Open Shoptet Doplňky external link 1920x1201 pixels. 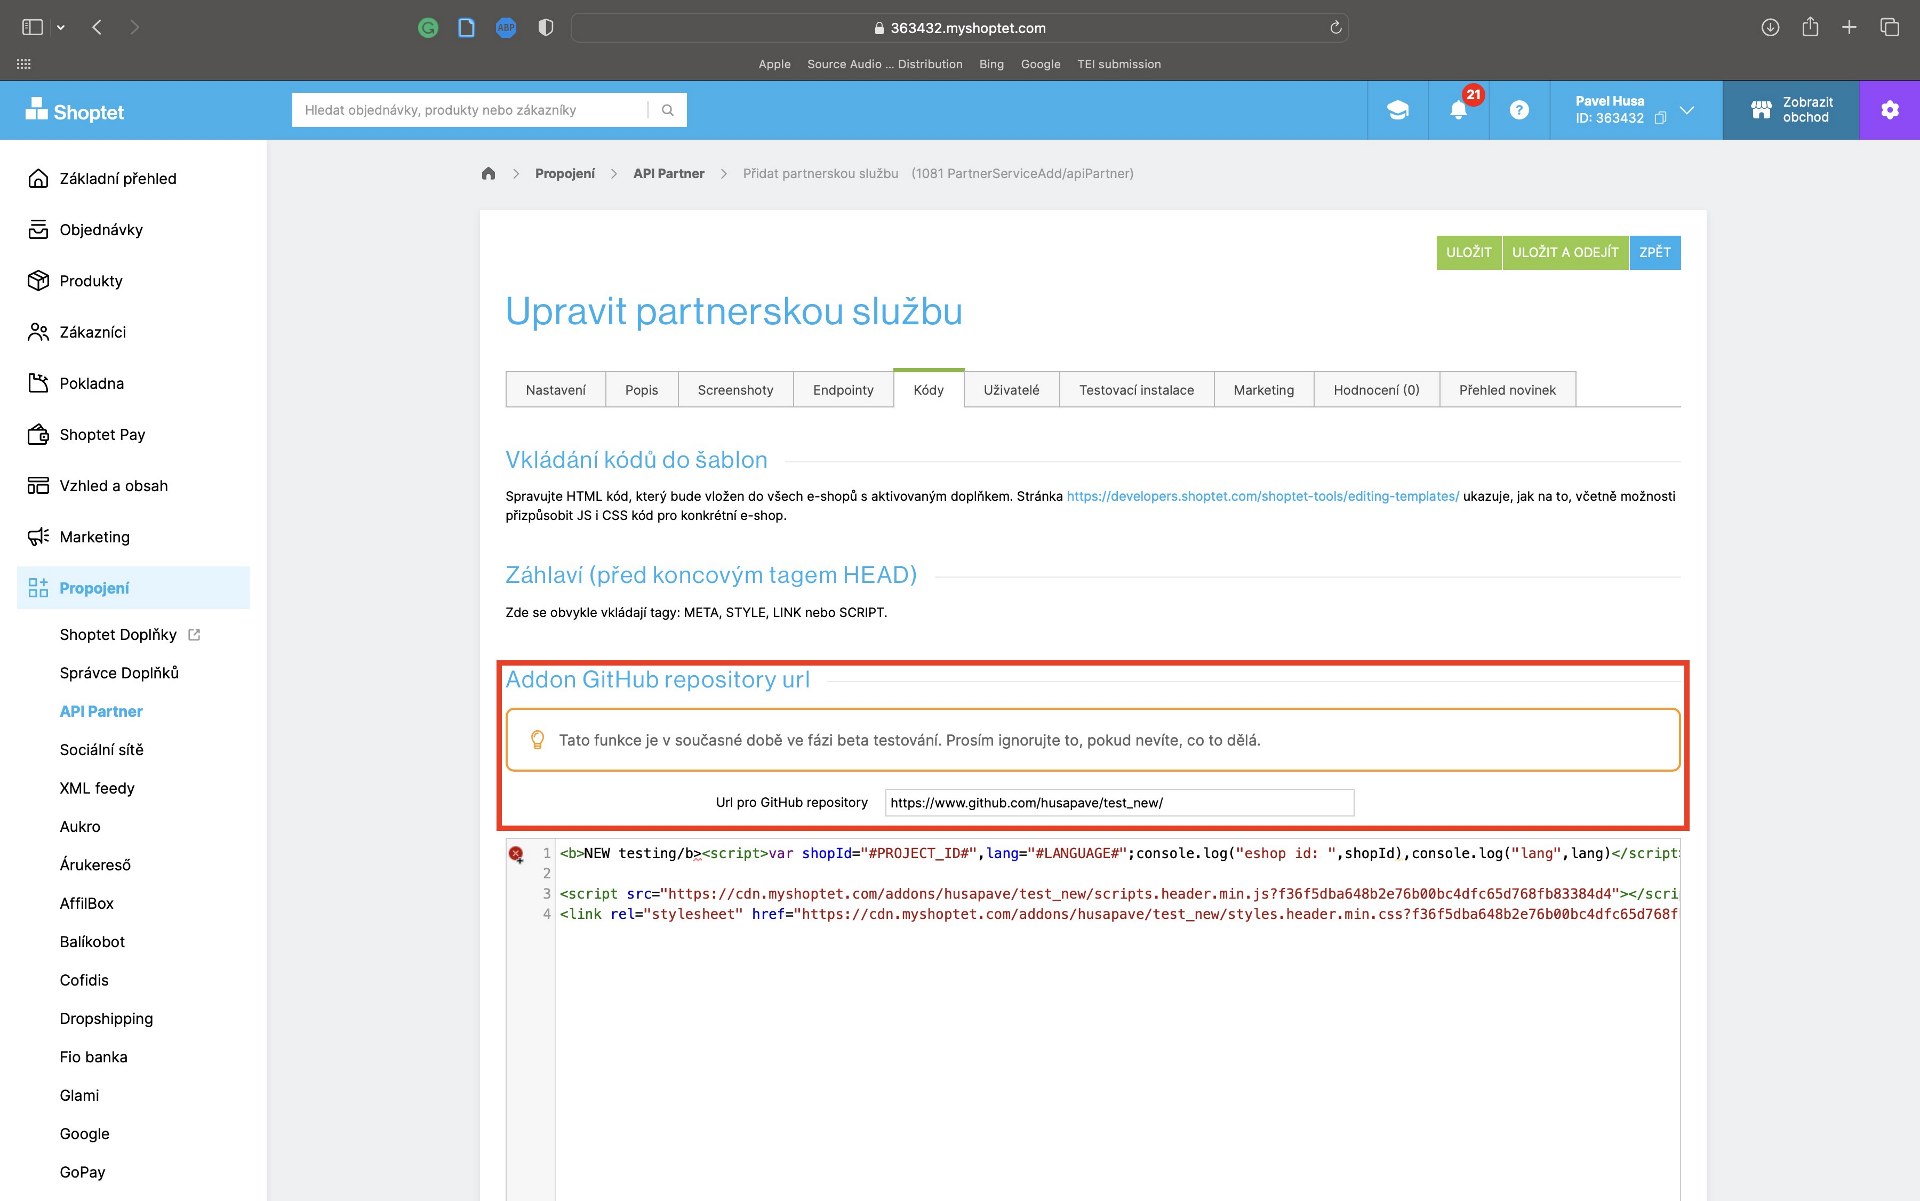(130, 634)
